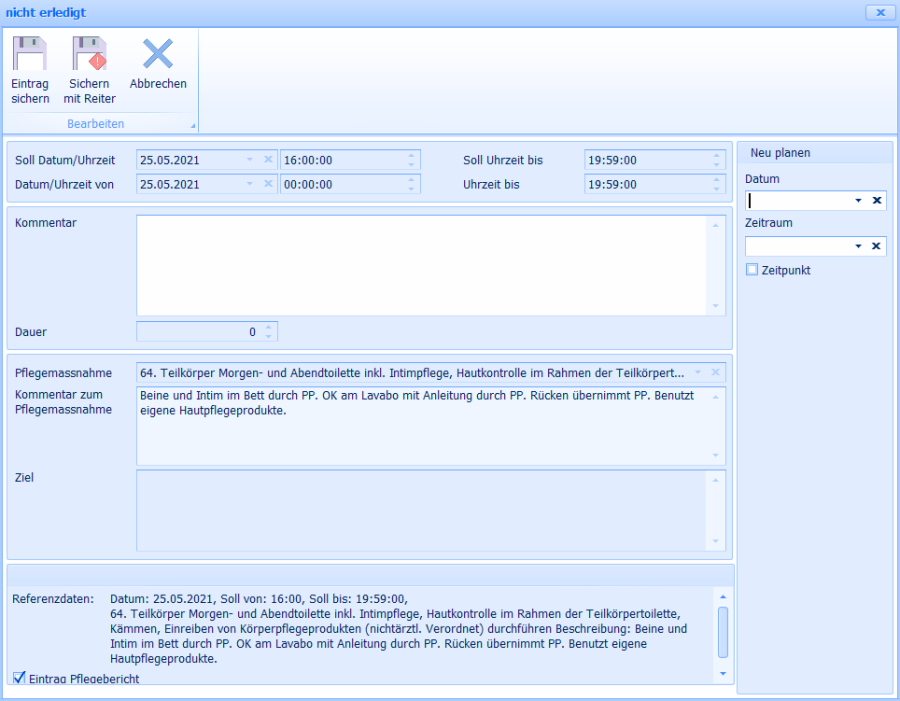Open the Datum/Uhrzeit von date dropdown
900x701 pixels.
click(250, 184)
